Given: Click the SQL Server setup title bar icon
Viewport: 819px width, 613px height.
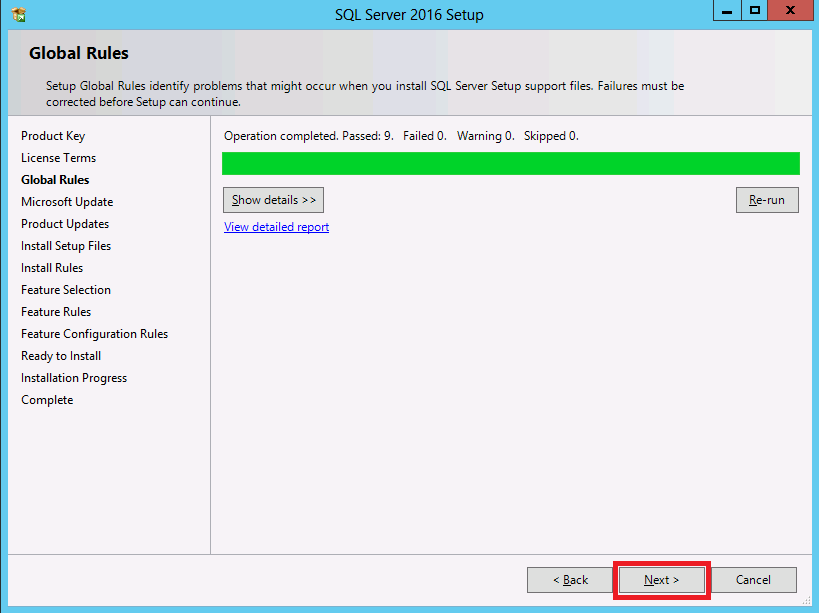Looking at the screenshot, I should pyautogui.click(x=18, y=15).
